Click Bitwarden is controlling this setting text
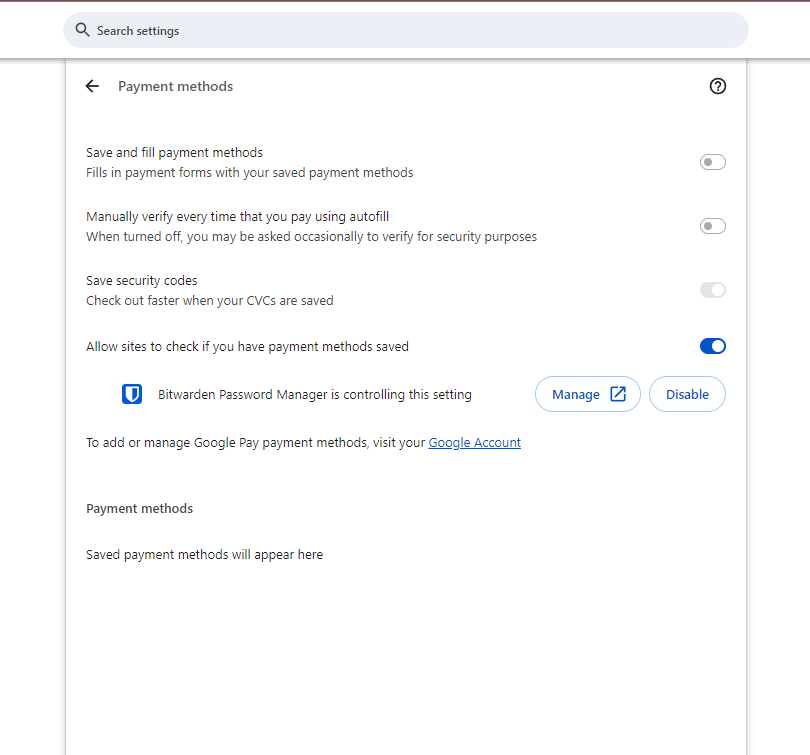The width and height of the screenshot is (810, 755). [315, 395]
